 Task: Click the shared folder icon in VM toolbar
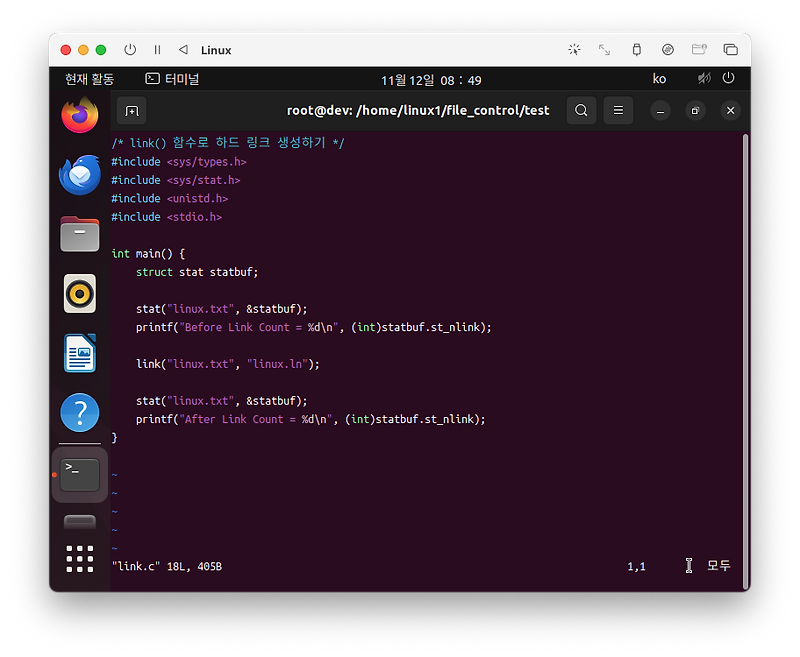point(699,49)
